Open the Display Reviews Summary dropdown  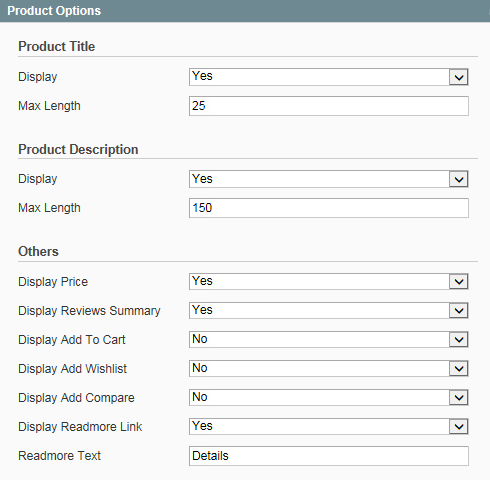click(329, 311)
